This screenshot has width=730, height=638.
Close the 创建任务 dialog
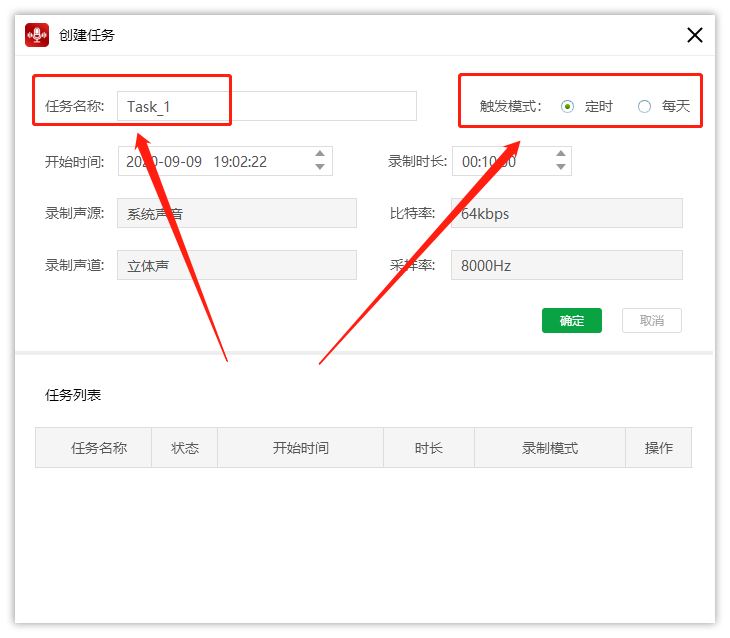pyautogui.click(x=695, y=35)
